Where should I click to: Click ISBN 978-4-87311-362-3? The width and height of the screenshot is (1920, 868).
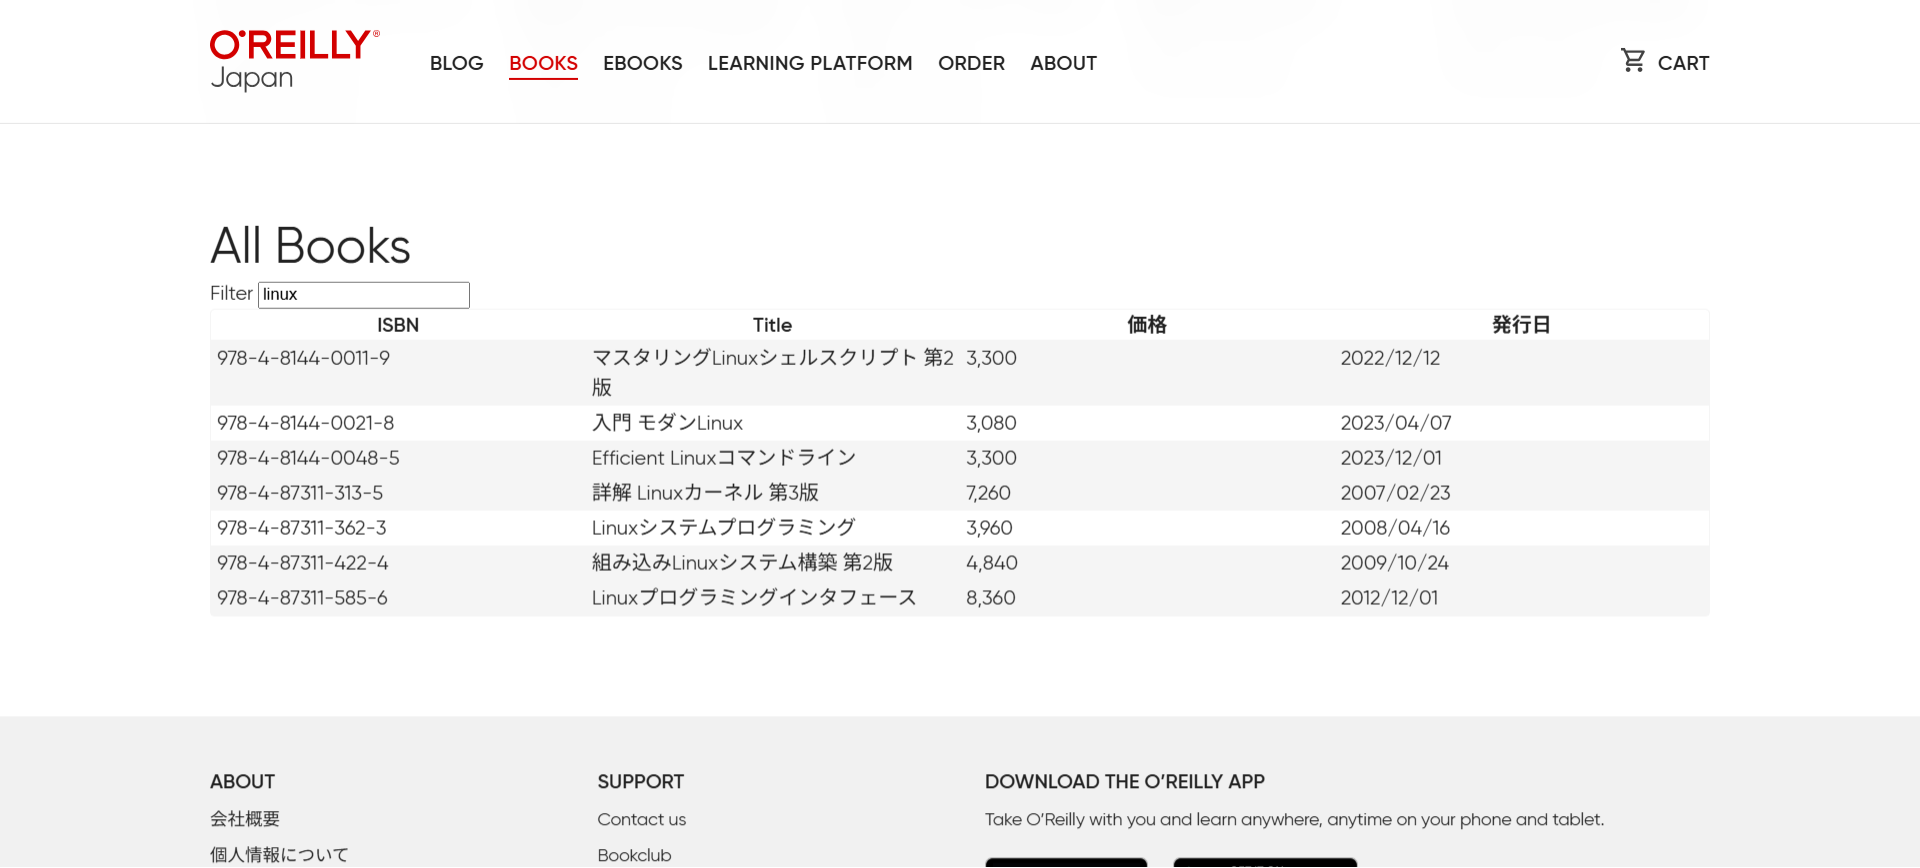(x=301, y=528)
